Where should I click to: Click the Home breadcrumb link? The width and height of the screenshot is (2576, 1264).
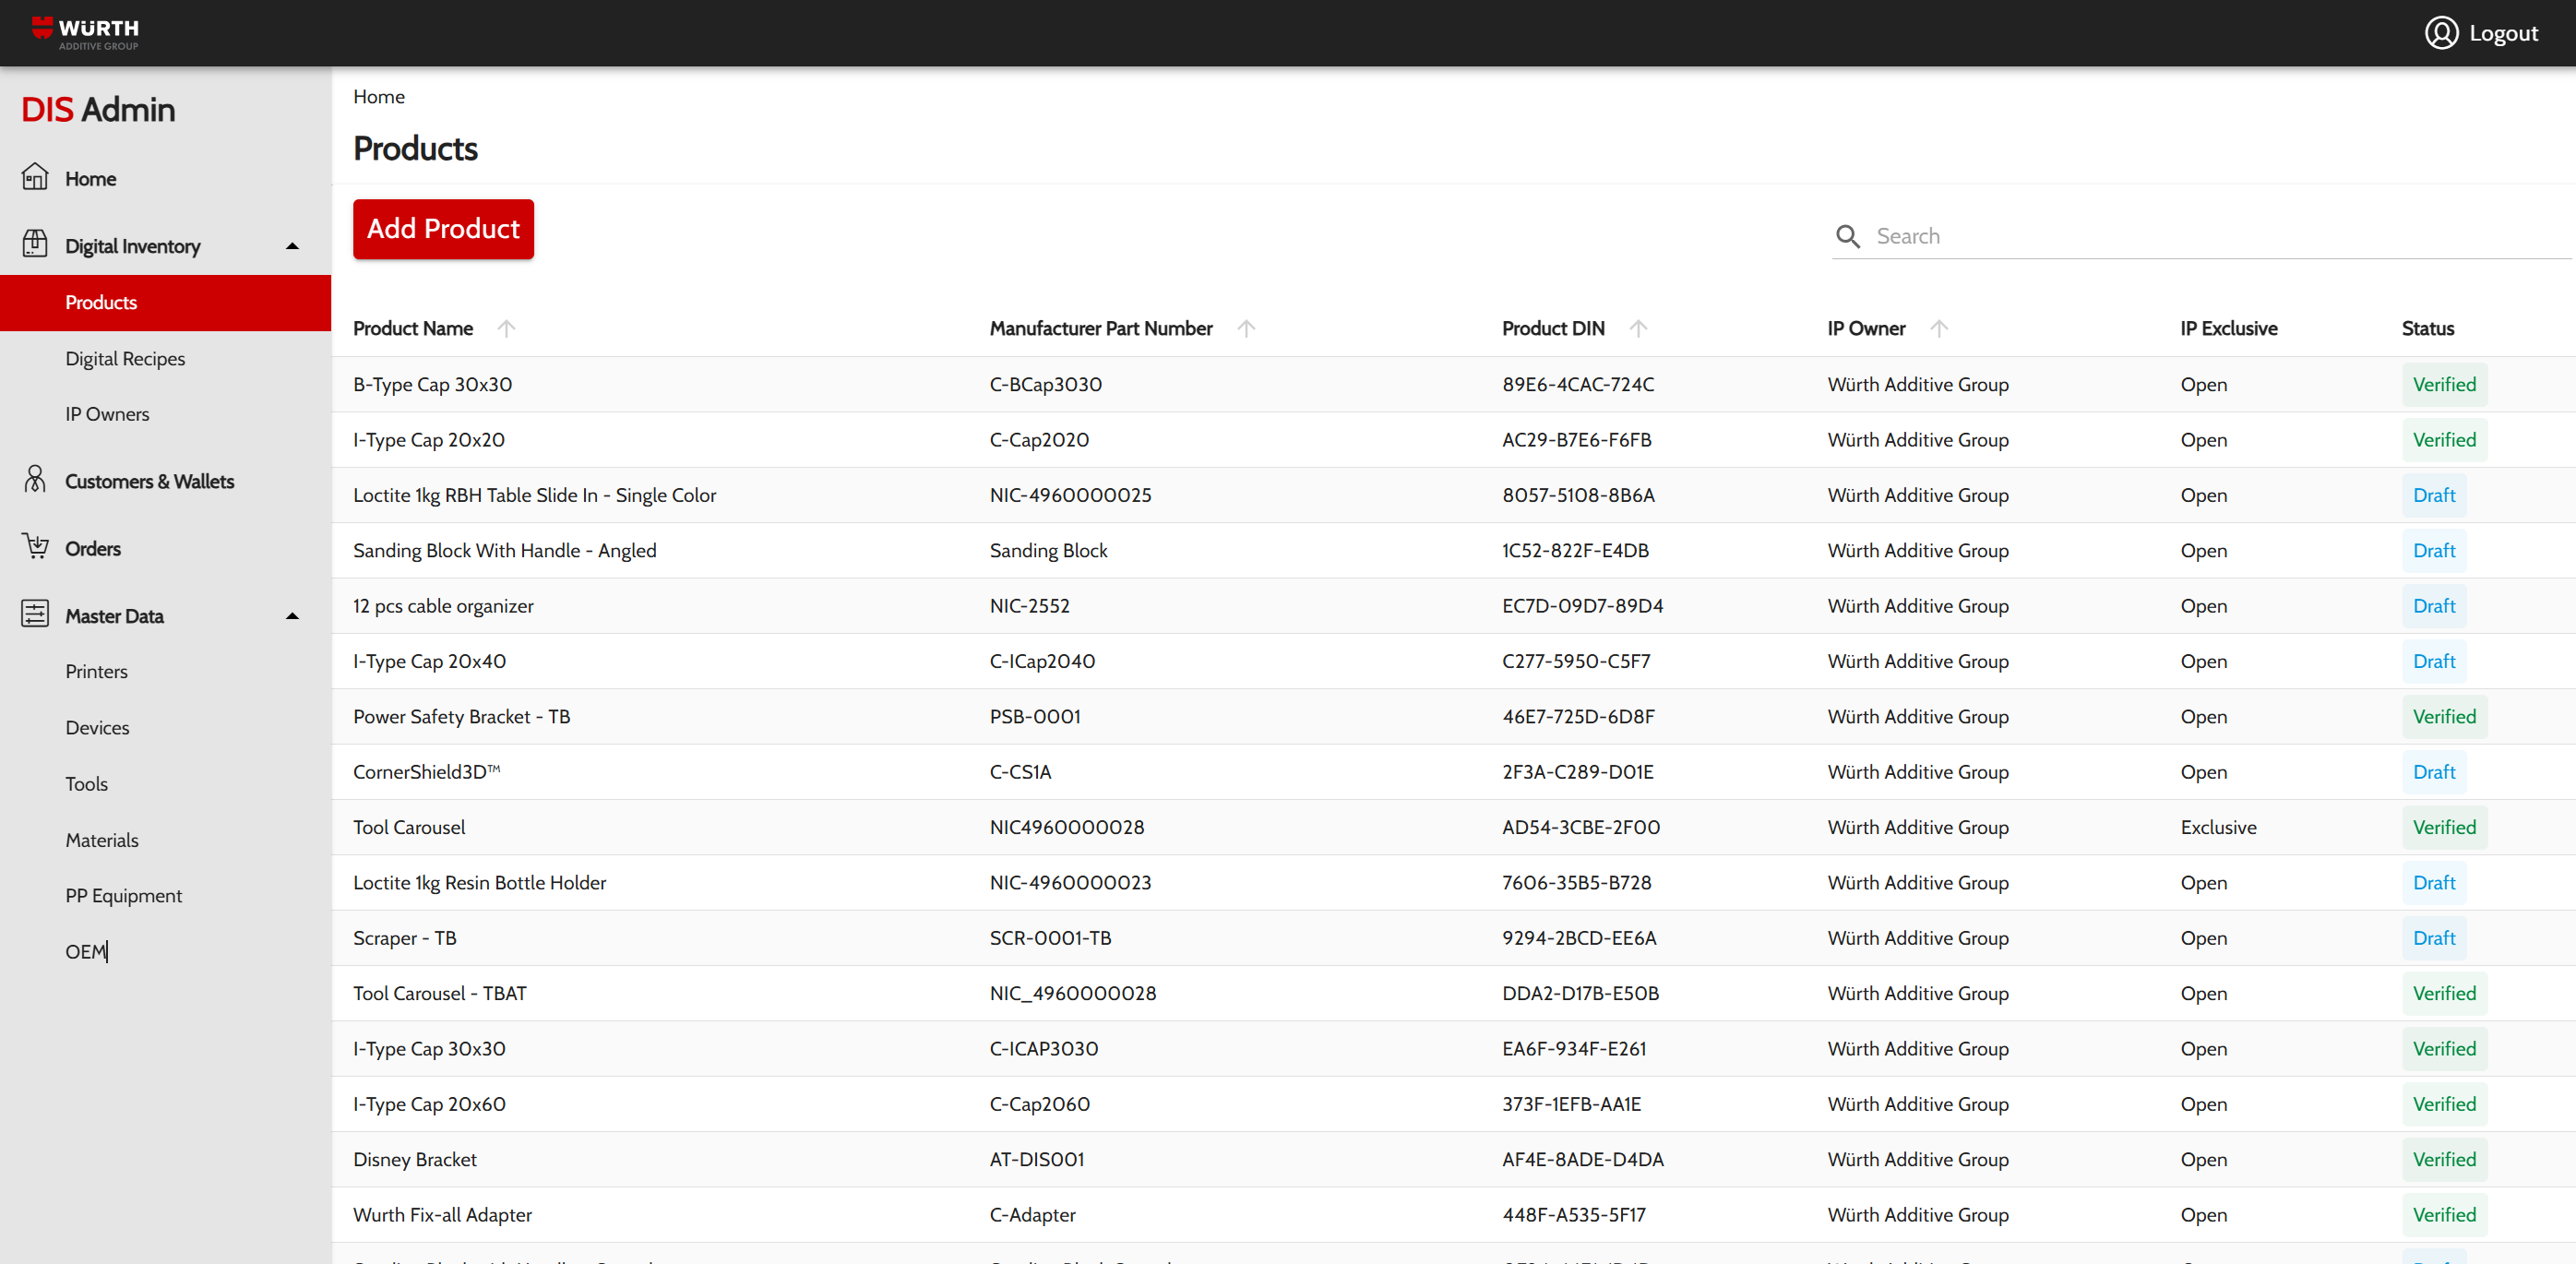click(x=379, y=97)
